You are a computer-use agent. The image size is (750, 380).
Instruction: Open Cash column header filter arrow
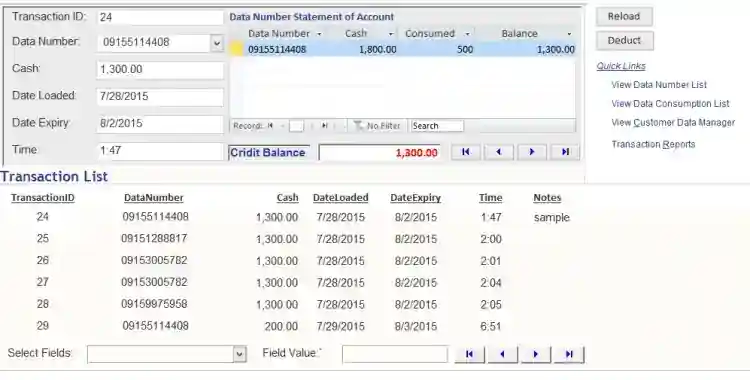click(x=391, y=34)
